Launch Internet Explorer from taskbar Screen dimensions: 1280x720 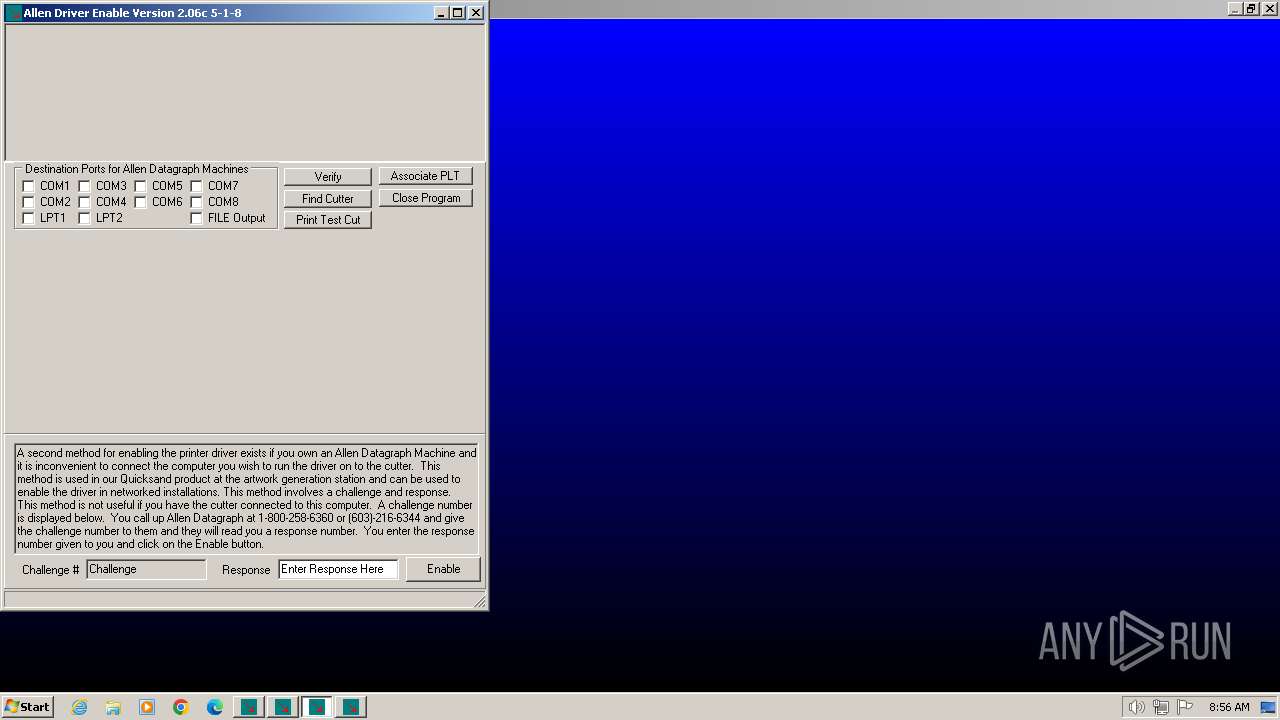tap(79, 707)
